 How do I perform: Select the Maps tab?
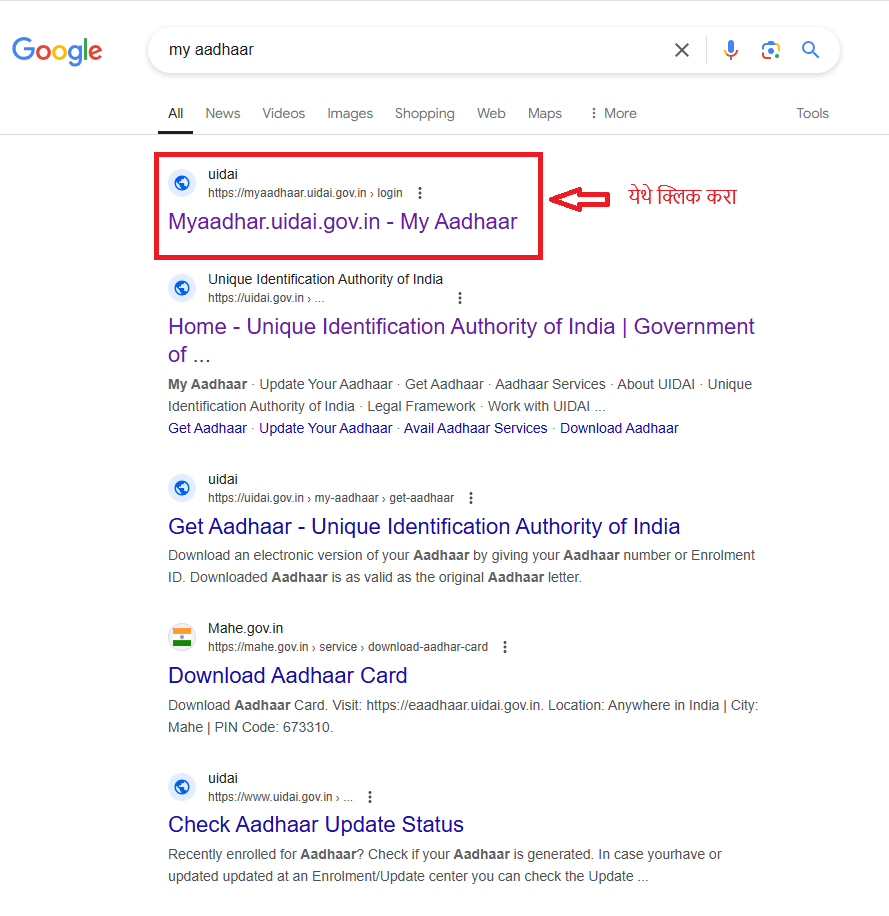(544, 113)
